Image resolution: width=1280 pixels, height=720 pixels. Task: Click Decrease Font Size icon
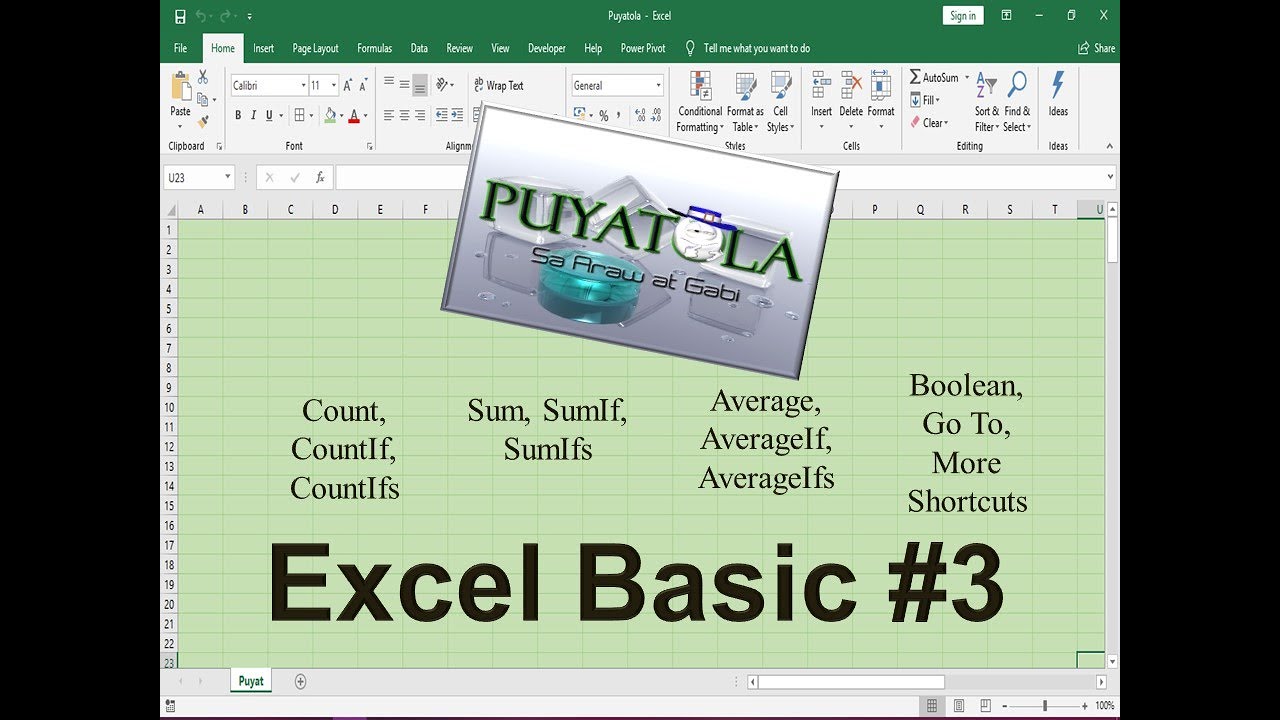tap(364, 86)
